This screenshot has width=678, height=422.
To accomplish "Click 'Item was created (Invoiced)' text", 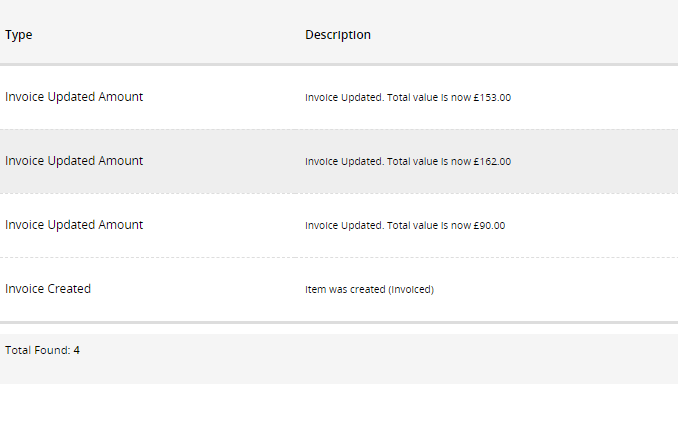I will point(369,289).
